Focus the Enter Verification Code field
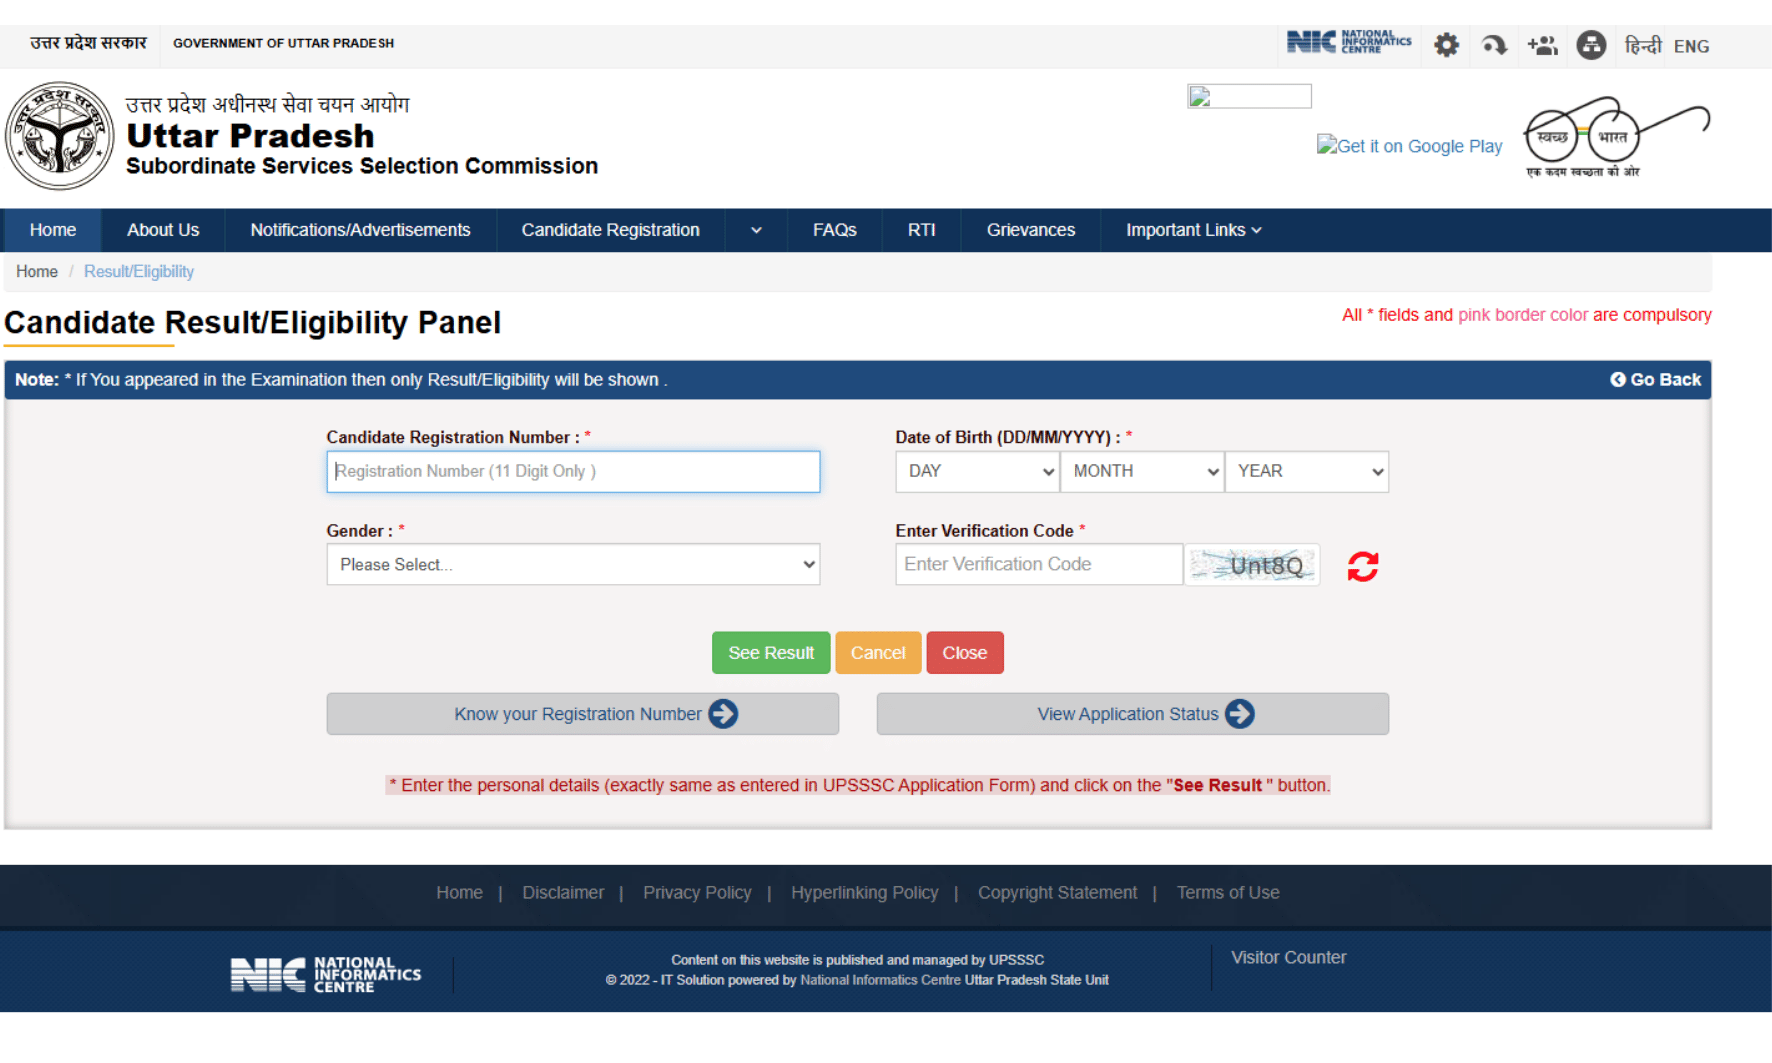Viewport: 1772px width, 1063px height. point(1039,565)
